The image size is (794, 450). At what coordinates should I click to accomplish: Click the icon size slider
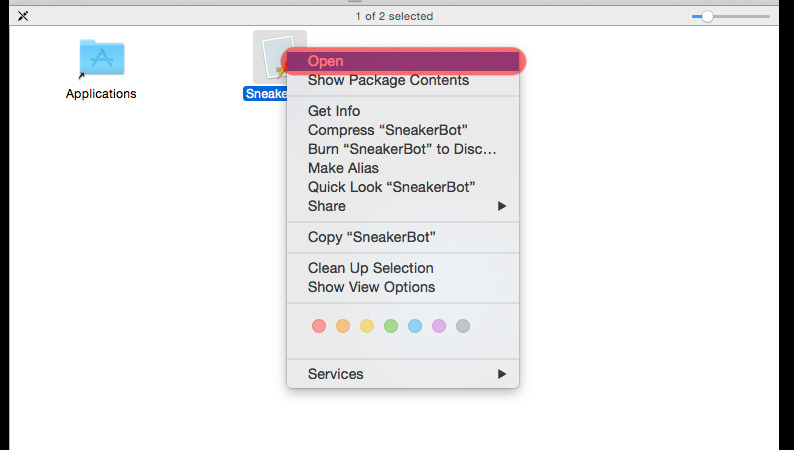732,17
